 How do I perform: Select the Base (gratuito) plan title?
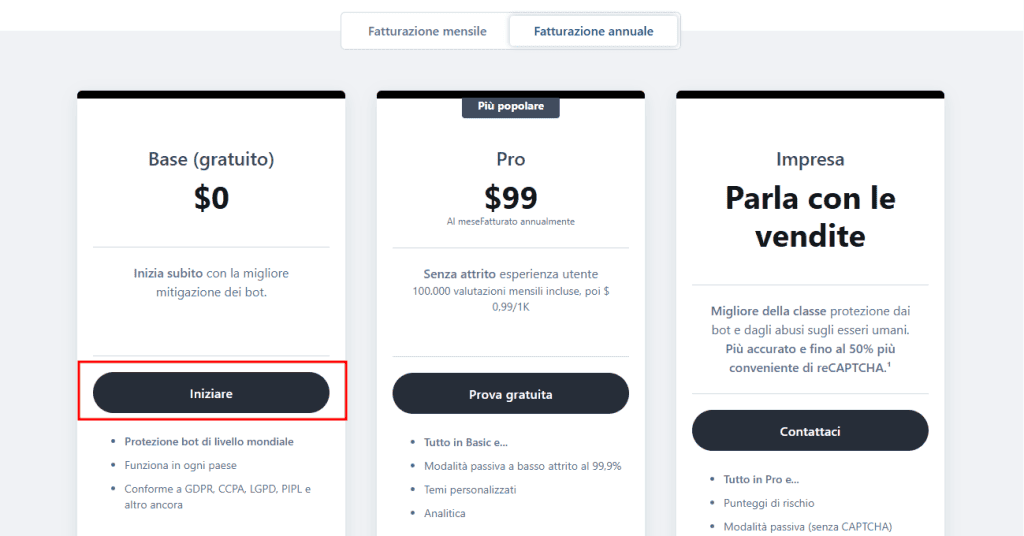(211, 159)
